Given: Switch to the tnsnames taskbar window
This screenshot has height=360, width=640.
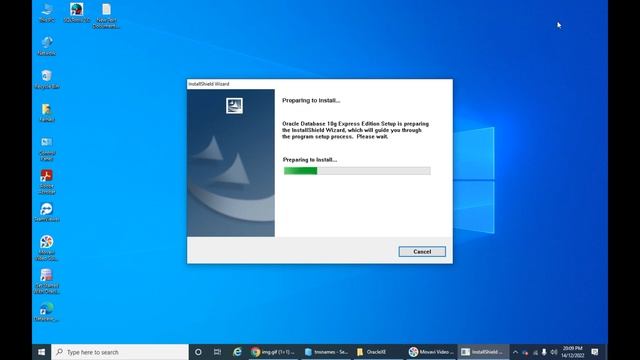Looking at the screenshot, I should (x=326, y=352).
